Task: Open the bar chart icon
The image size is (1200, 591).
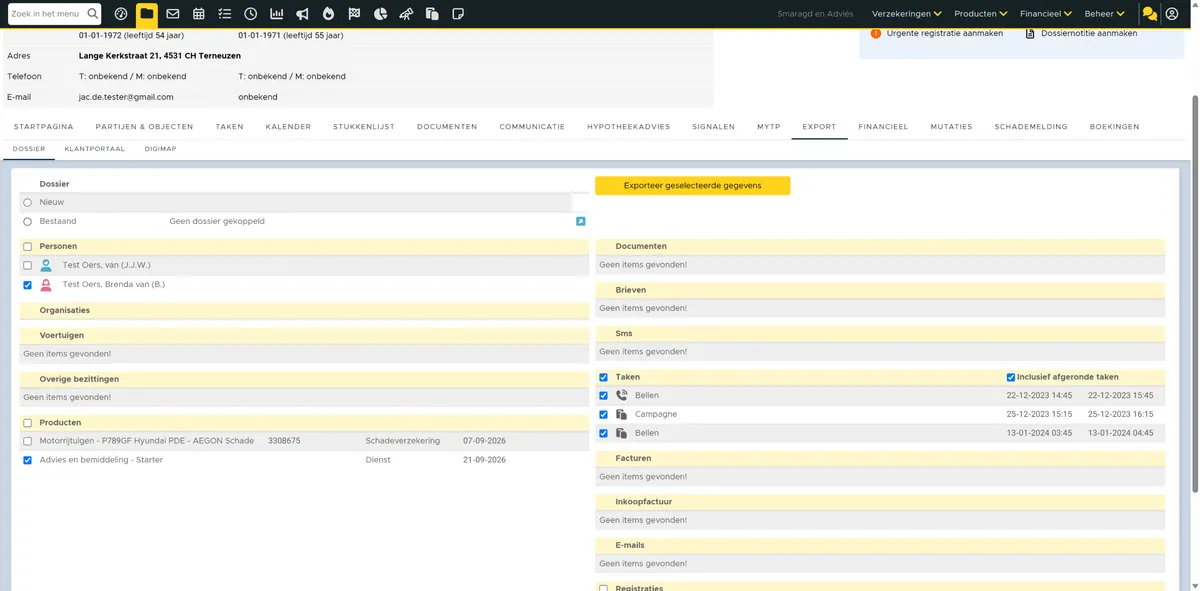Action: click(276, 14)
